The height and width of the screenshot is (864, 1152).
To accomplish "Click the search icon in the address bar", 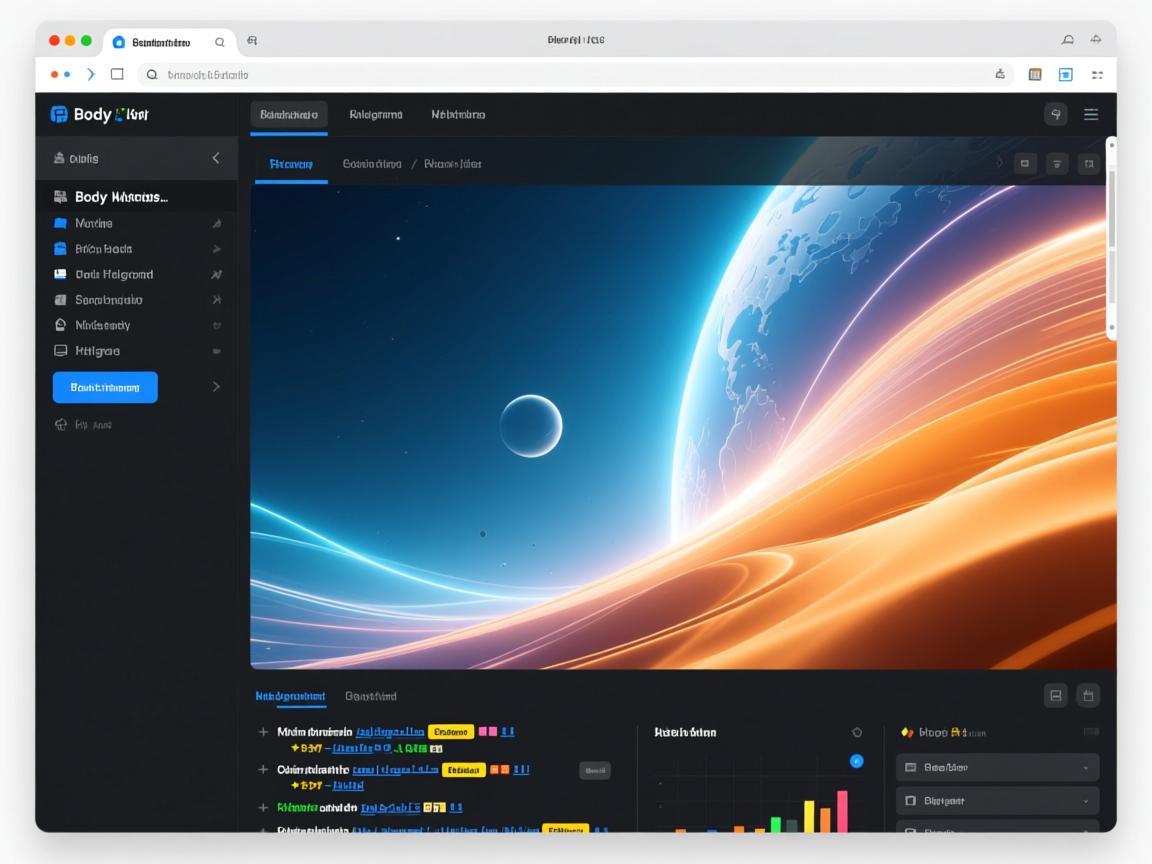I will pos(152,75).
